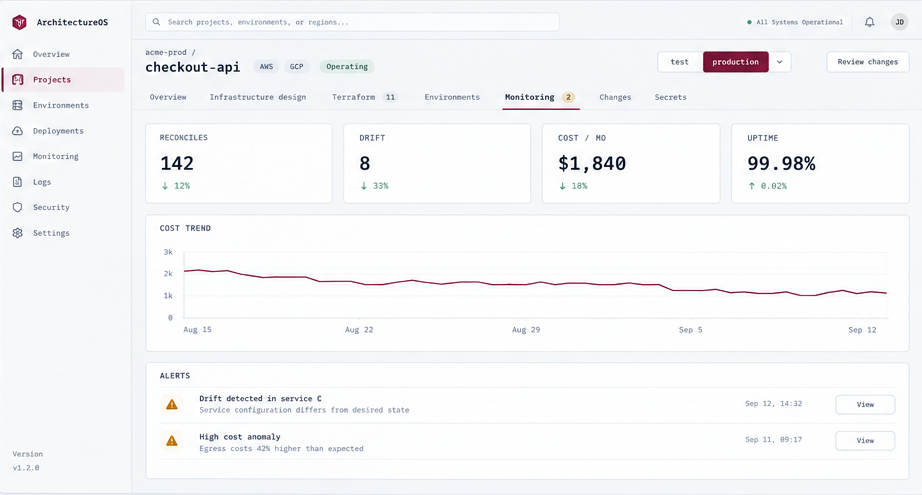Click the Environments icon in sidebar
Screen dimensions: 922x495
(x=18, y=105)
